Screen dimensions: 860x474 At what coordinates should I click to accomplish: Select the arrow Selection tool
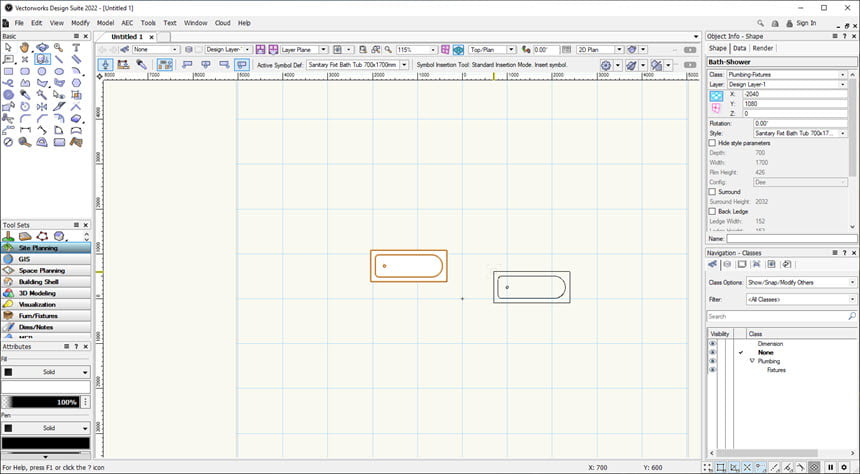(x=8, y=48)
